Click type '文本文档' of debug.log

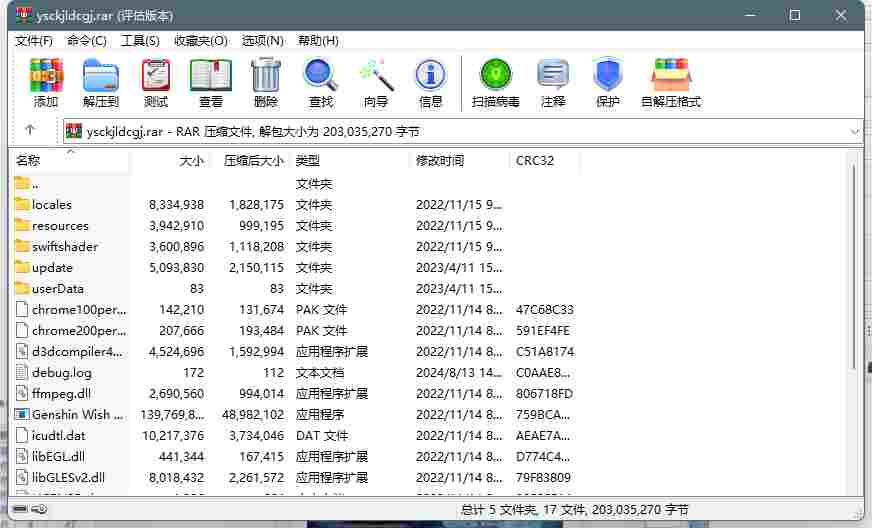click(320, 372)
